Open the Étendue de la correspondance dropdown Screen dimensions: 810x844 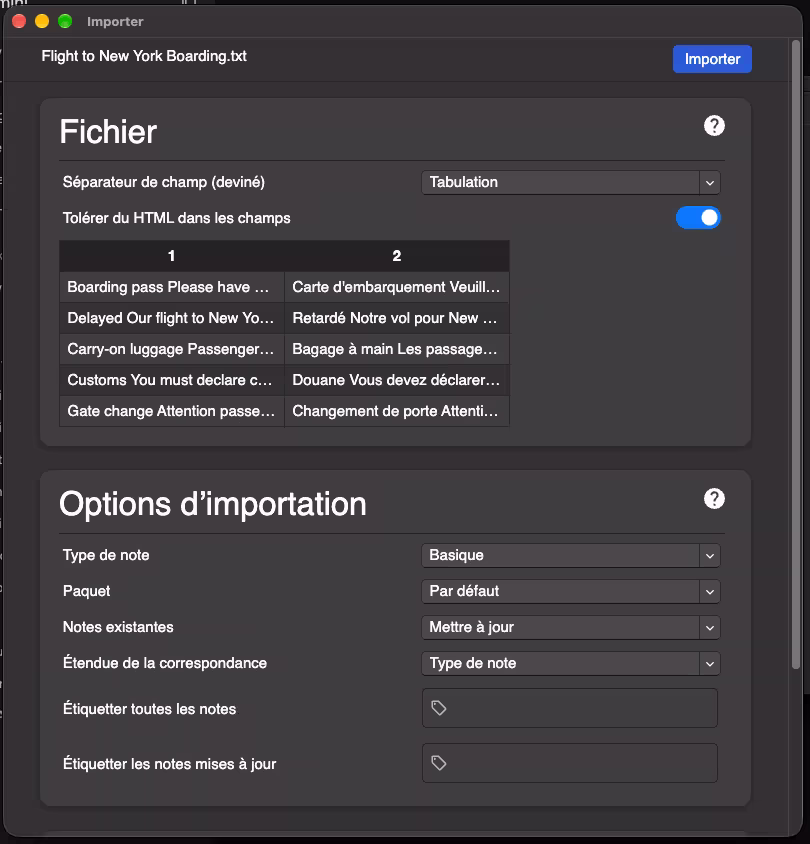[x=570, y=664]
